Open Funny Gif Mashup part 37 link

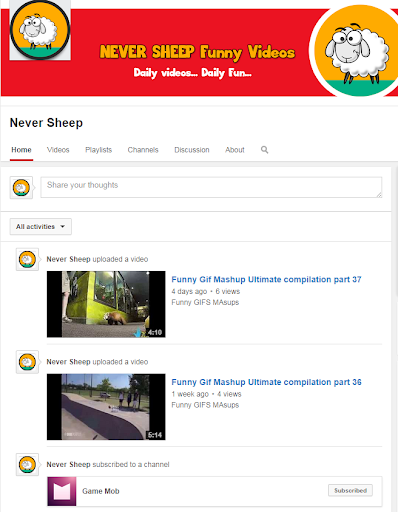(x=266, y=279)
